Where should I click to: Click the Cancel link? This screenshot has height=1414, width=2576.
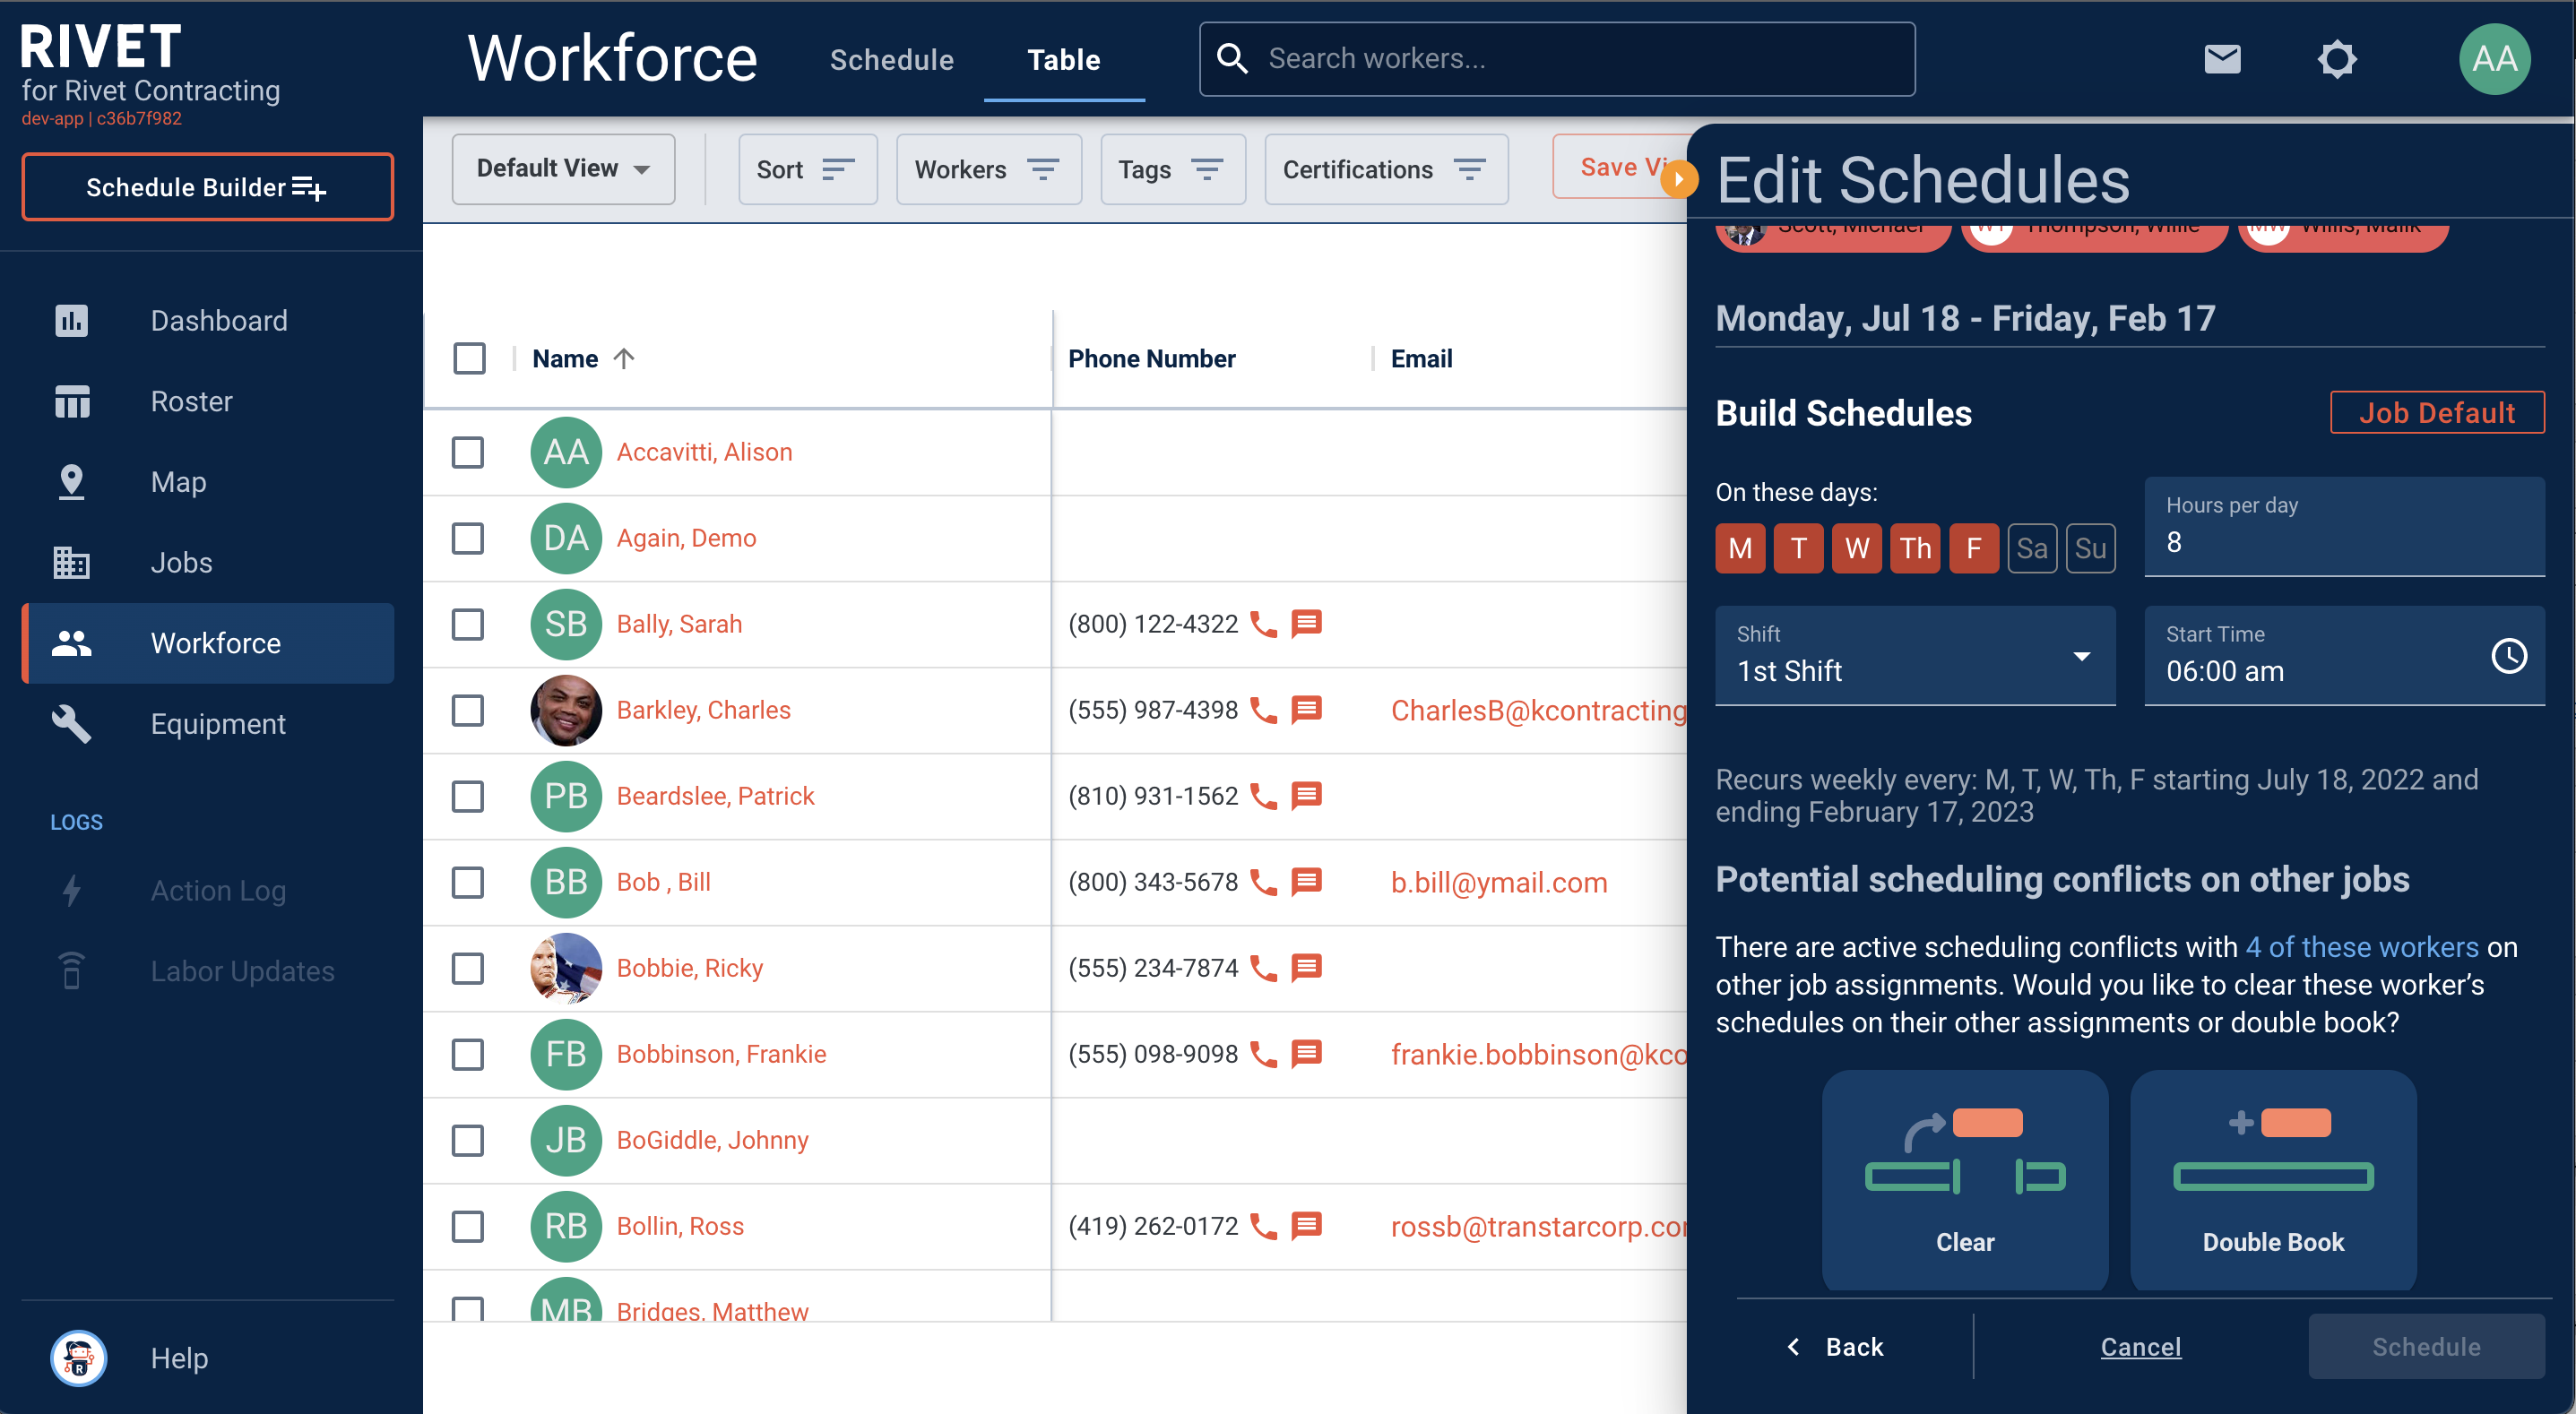point(2140,1347)
